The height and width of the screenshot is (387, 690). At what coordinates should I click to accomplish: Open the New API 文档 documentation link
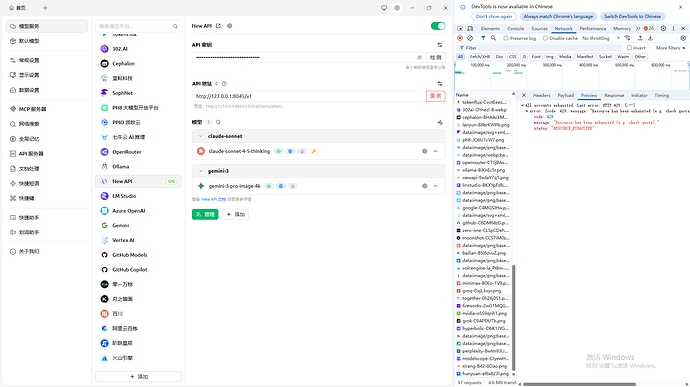(213, 199)
